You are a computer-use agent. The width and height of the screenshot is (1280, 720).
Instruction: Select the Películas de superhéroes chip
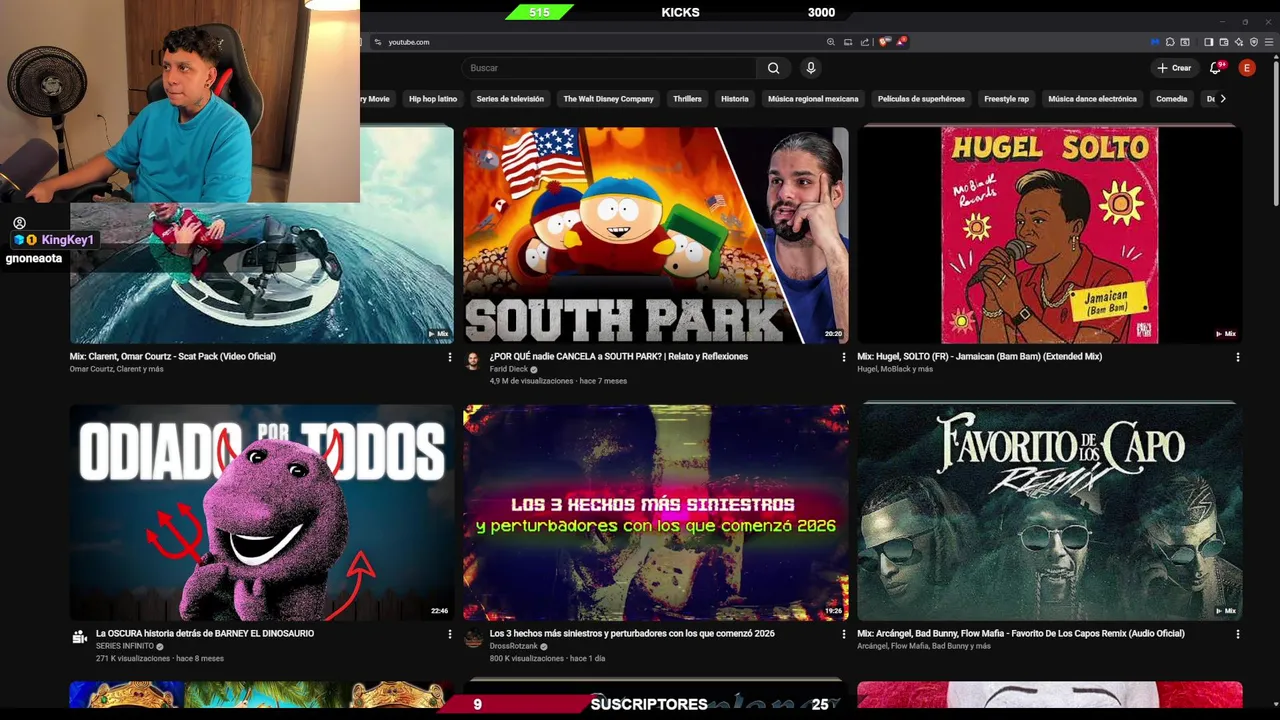(921, 99)
